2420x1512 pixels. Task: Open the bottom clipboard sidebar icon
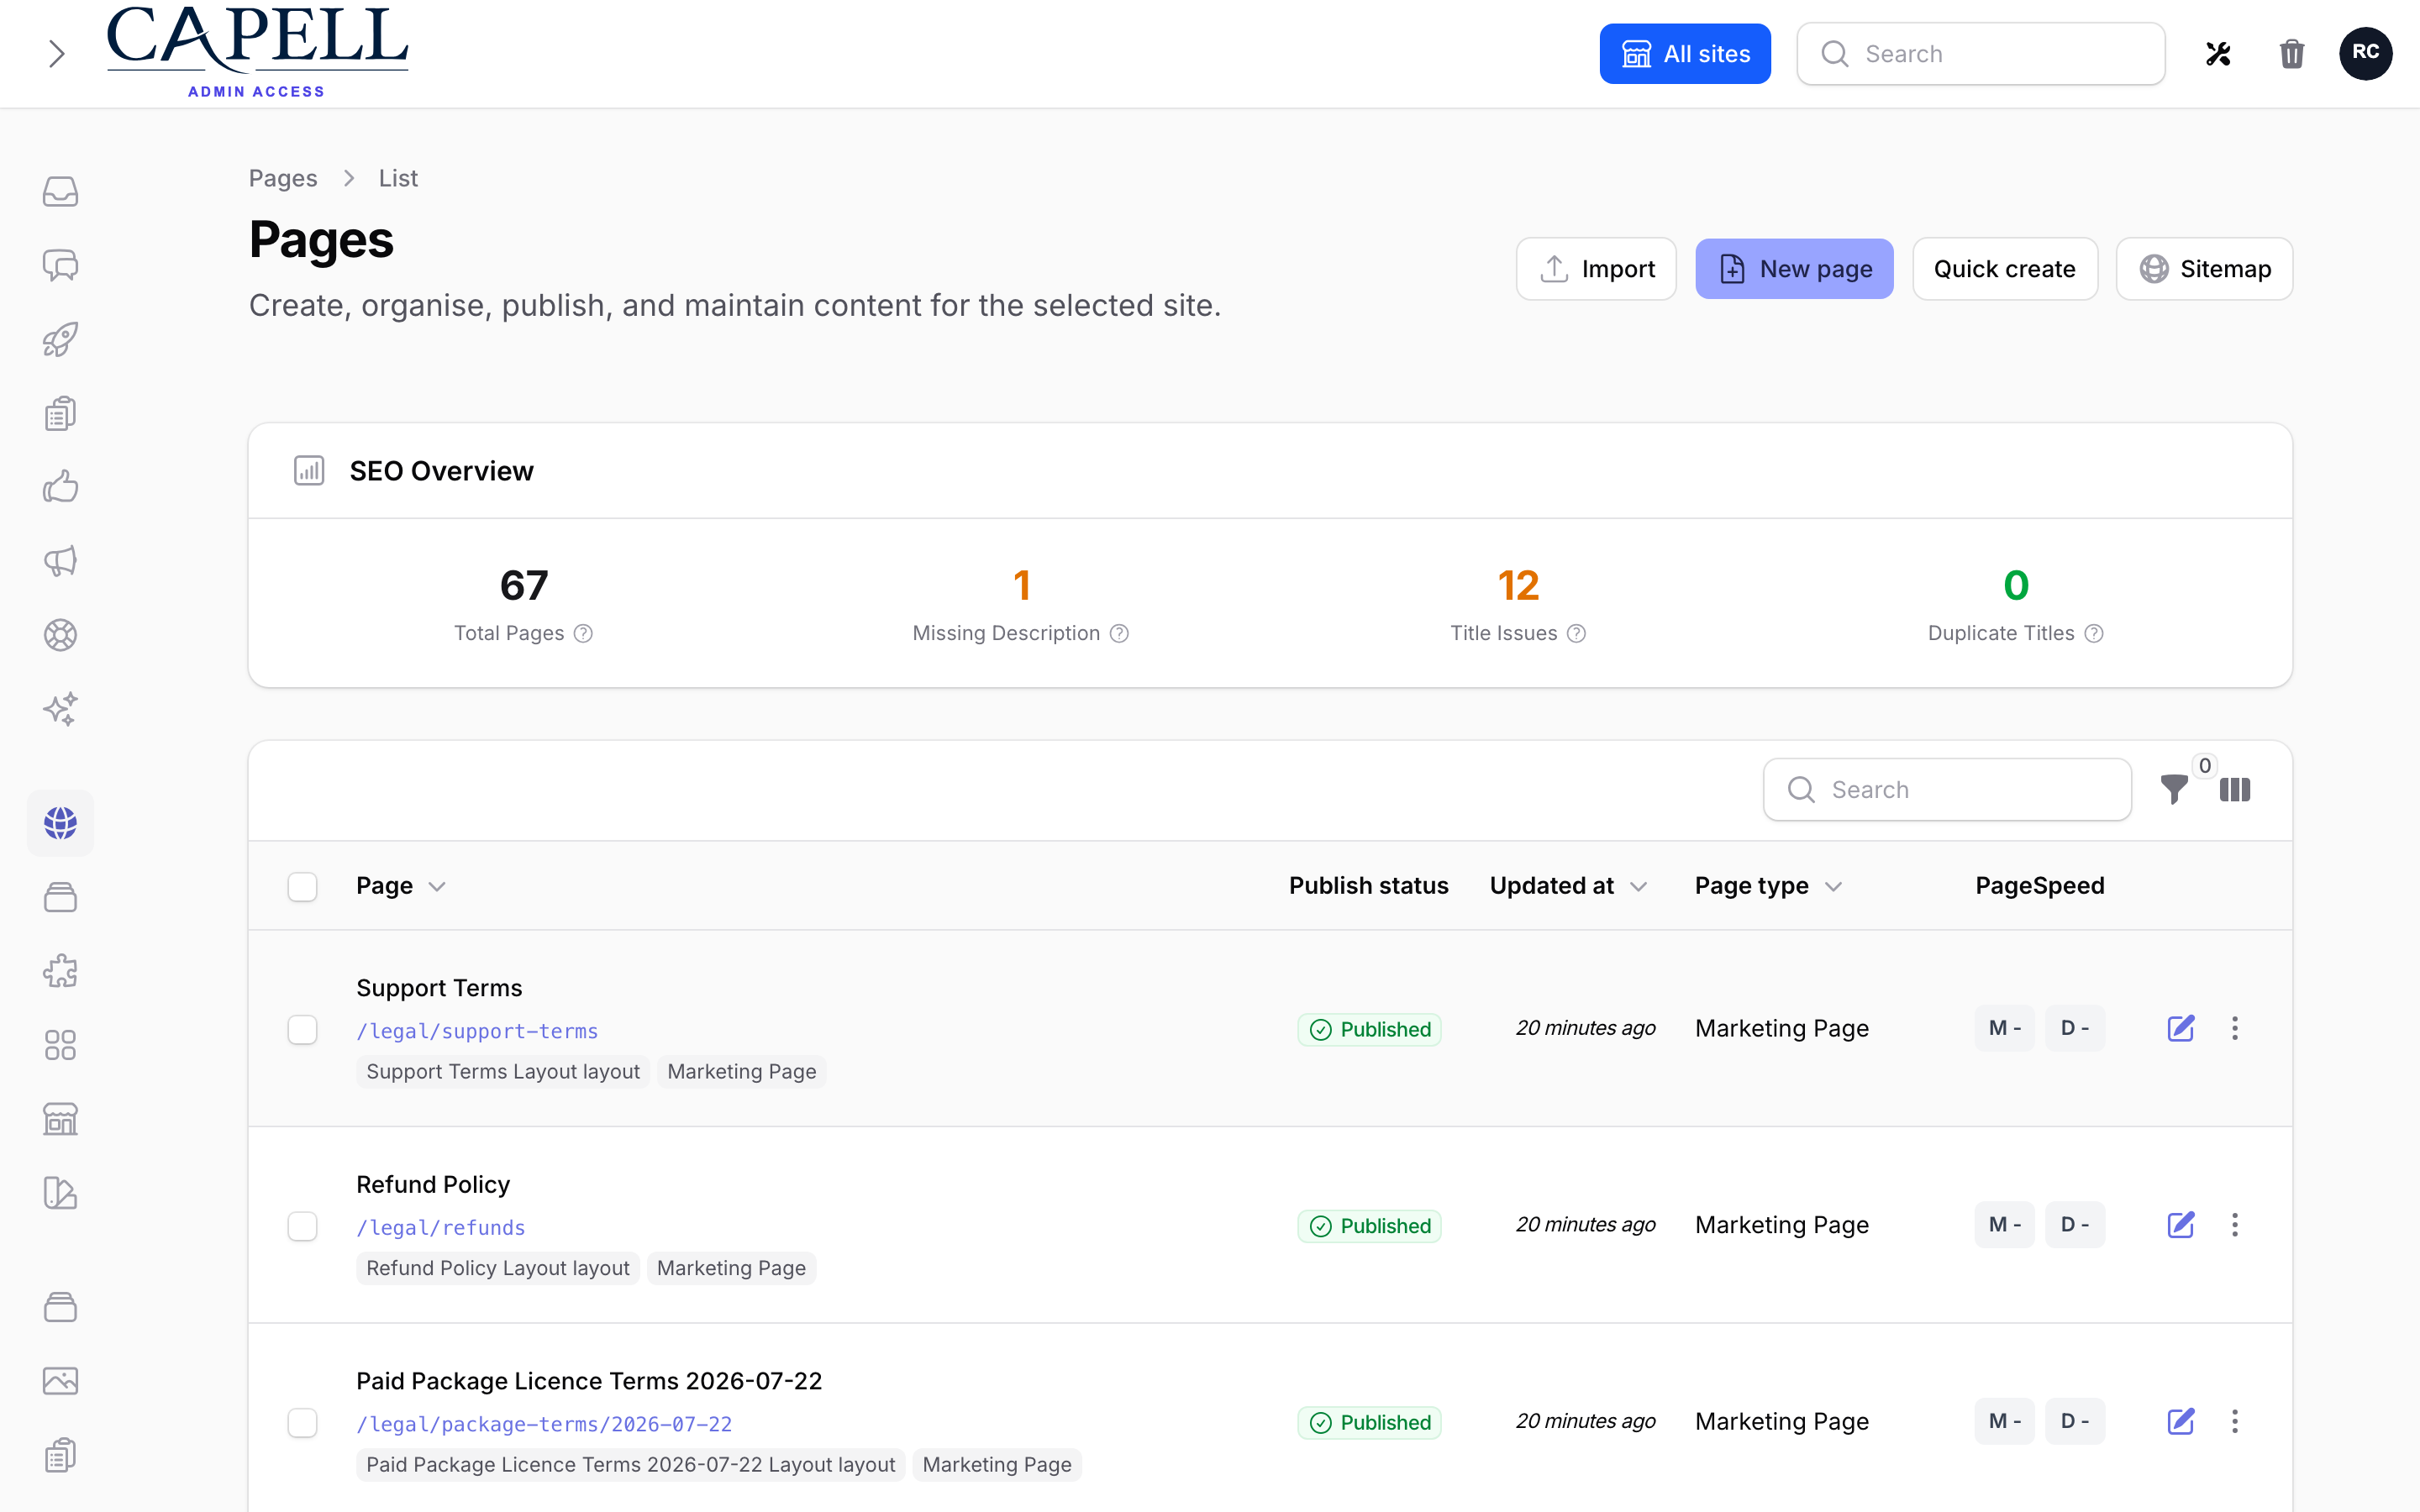(x=60, y=1455)
